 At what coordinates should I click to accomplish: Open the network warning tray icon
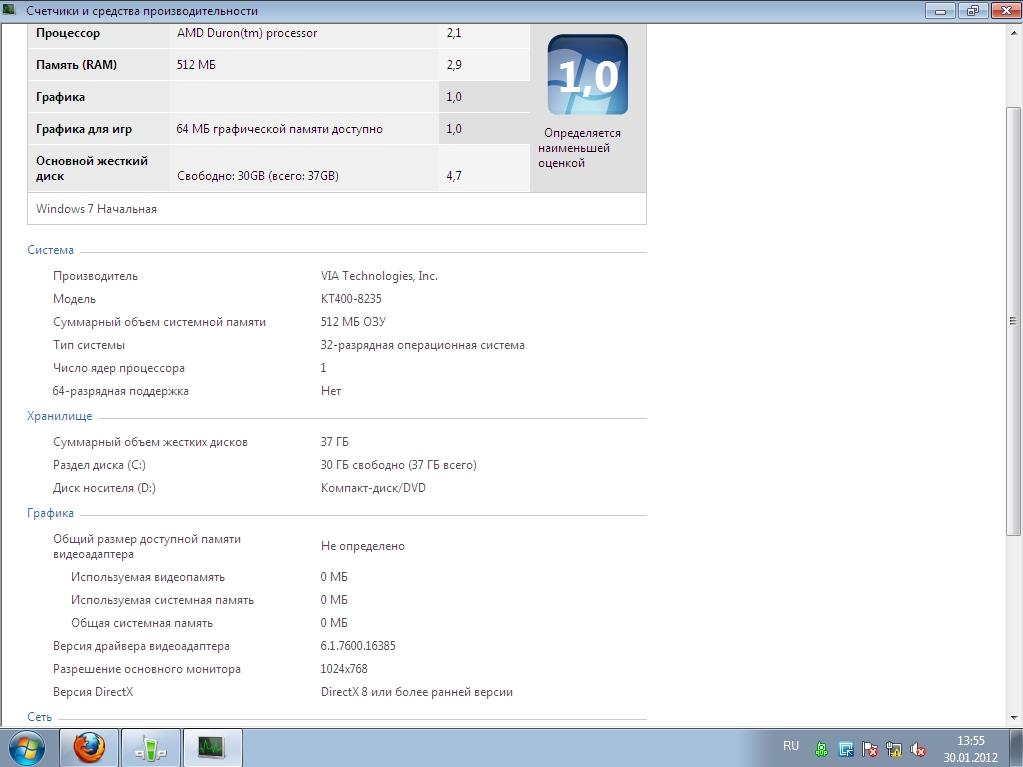point(894,749)
